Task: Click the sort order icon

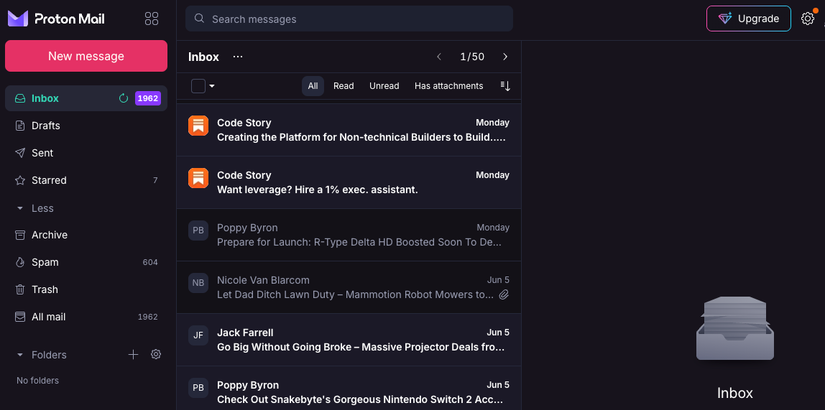Action: point(505,86)
